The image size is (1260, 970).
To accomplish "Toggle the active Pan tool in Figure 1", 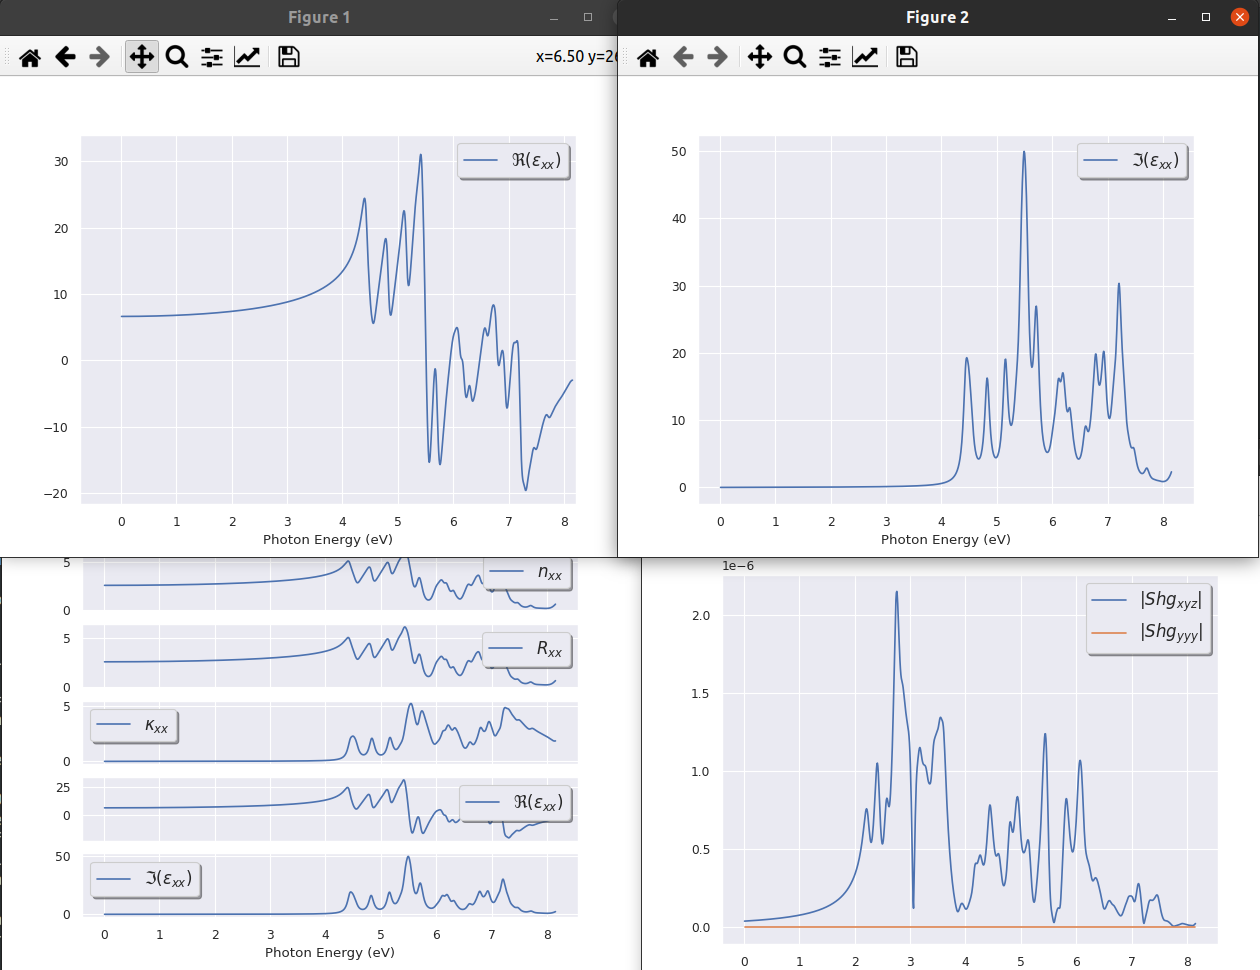I will tap(142, 57).
